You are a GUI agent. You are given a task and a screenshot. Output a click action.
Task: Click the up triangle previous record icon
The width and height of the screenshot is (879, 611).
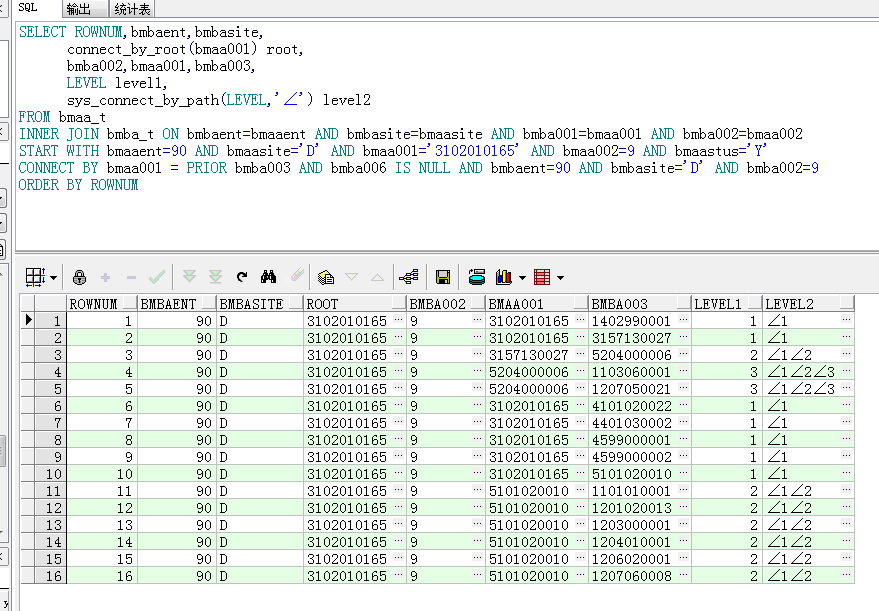[x=377, y=277]
